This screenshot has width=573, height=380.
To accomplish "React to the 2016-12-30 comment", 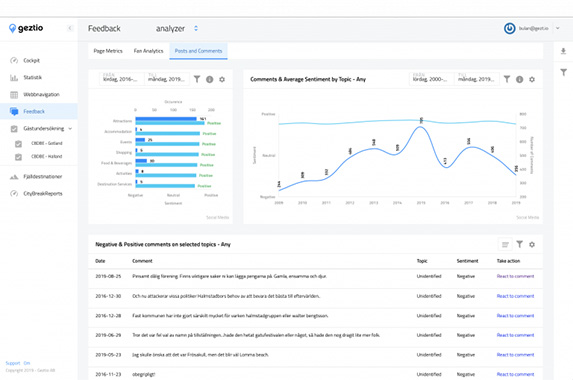I will point(515,296).
